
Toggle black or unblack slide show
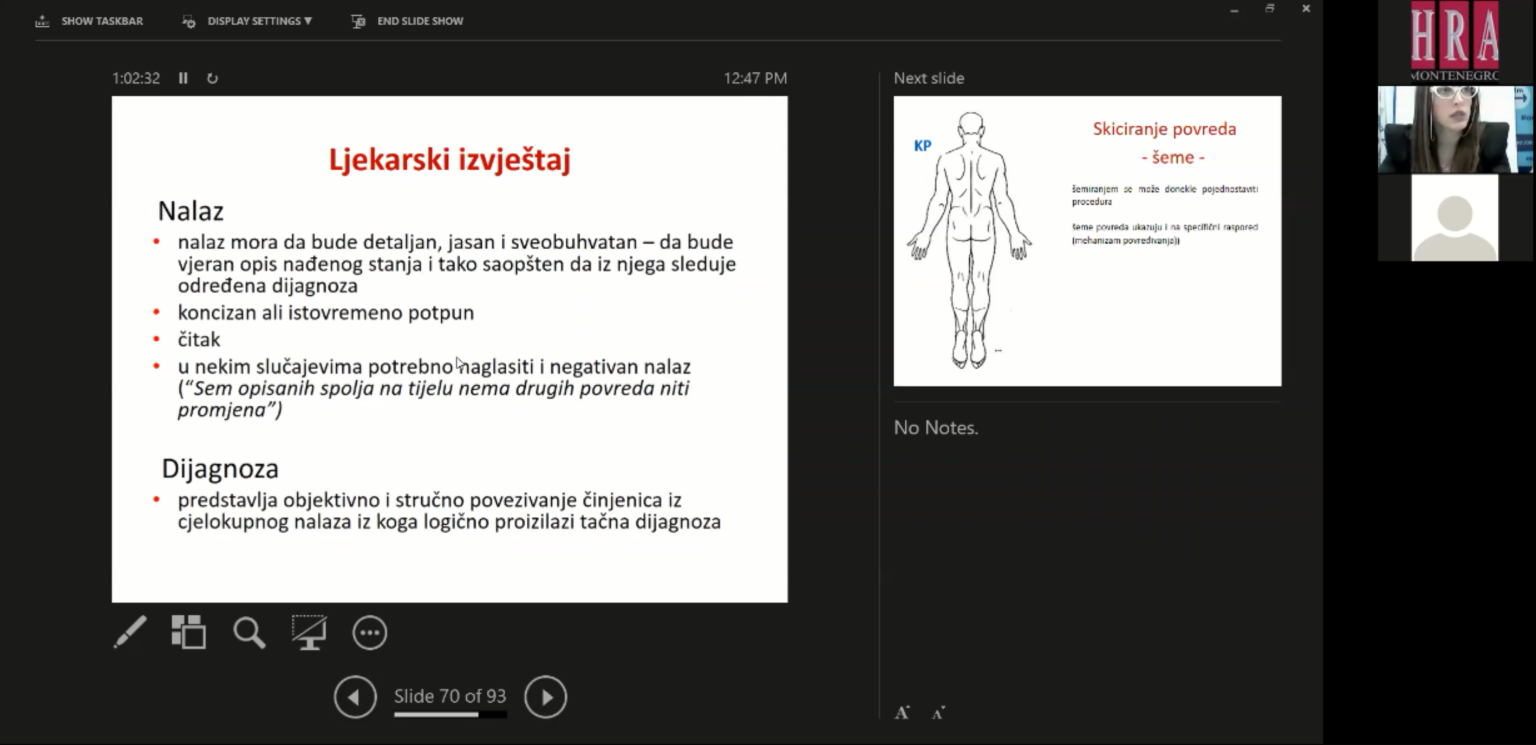[x=309, y=632]
